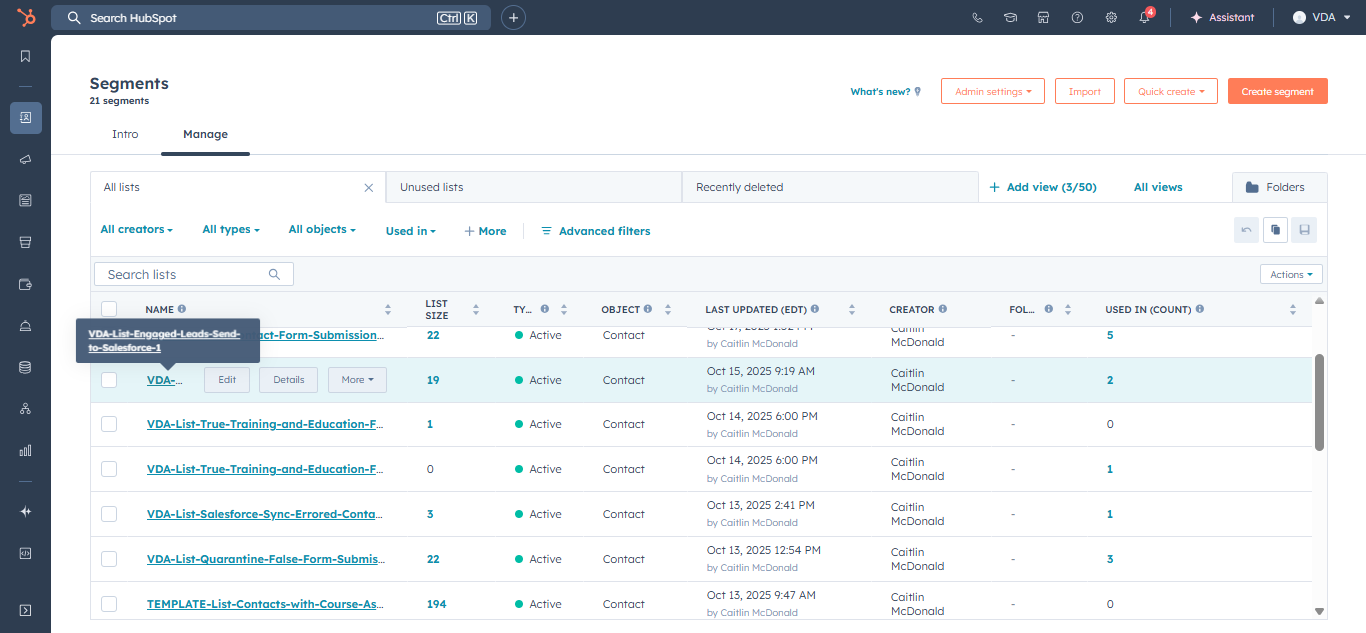This screenshot has width=1366, height=633.
Task: Click the info icon next to NAME header
Action: pyautogui.click(x=182, y=309)
